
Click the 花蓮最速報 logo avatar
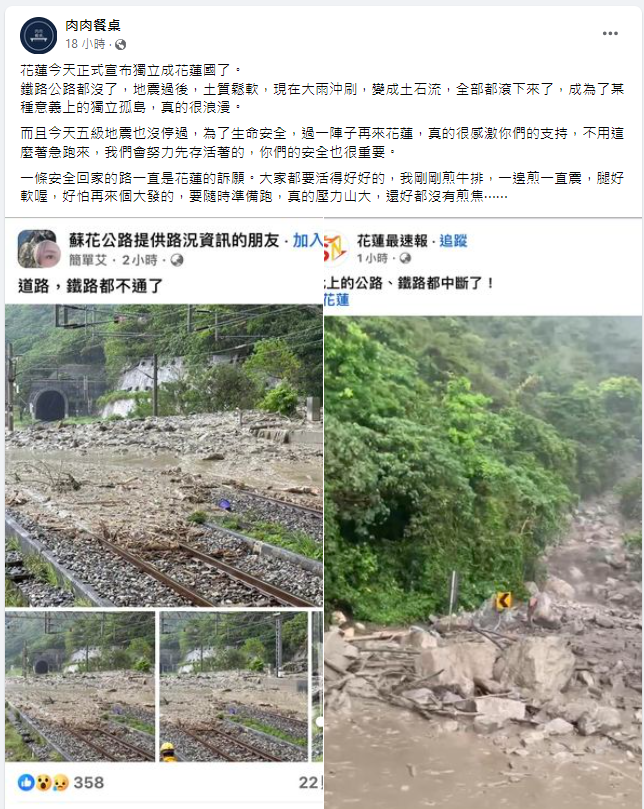[335, 248]
